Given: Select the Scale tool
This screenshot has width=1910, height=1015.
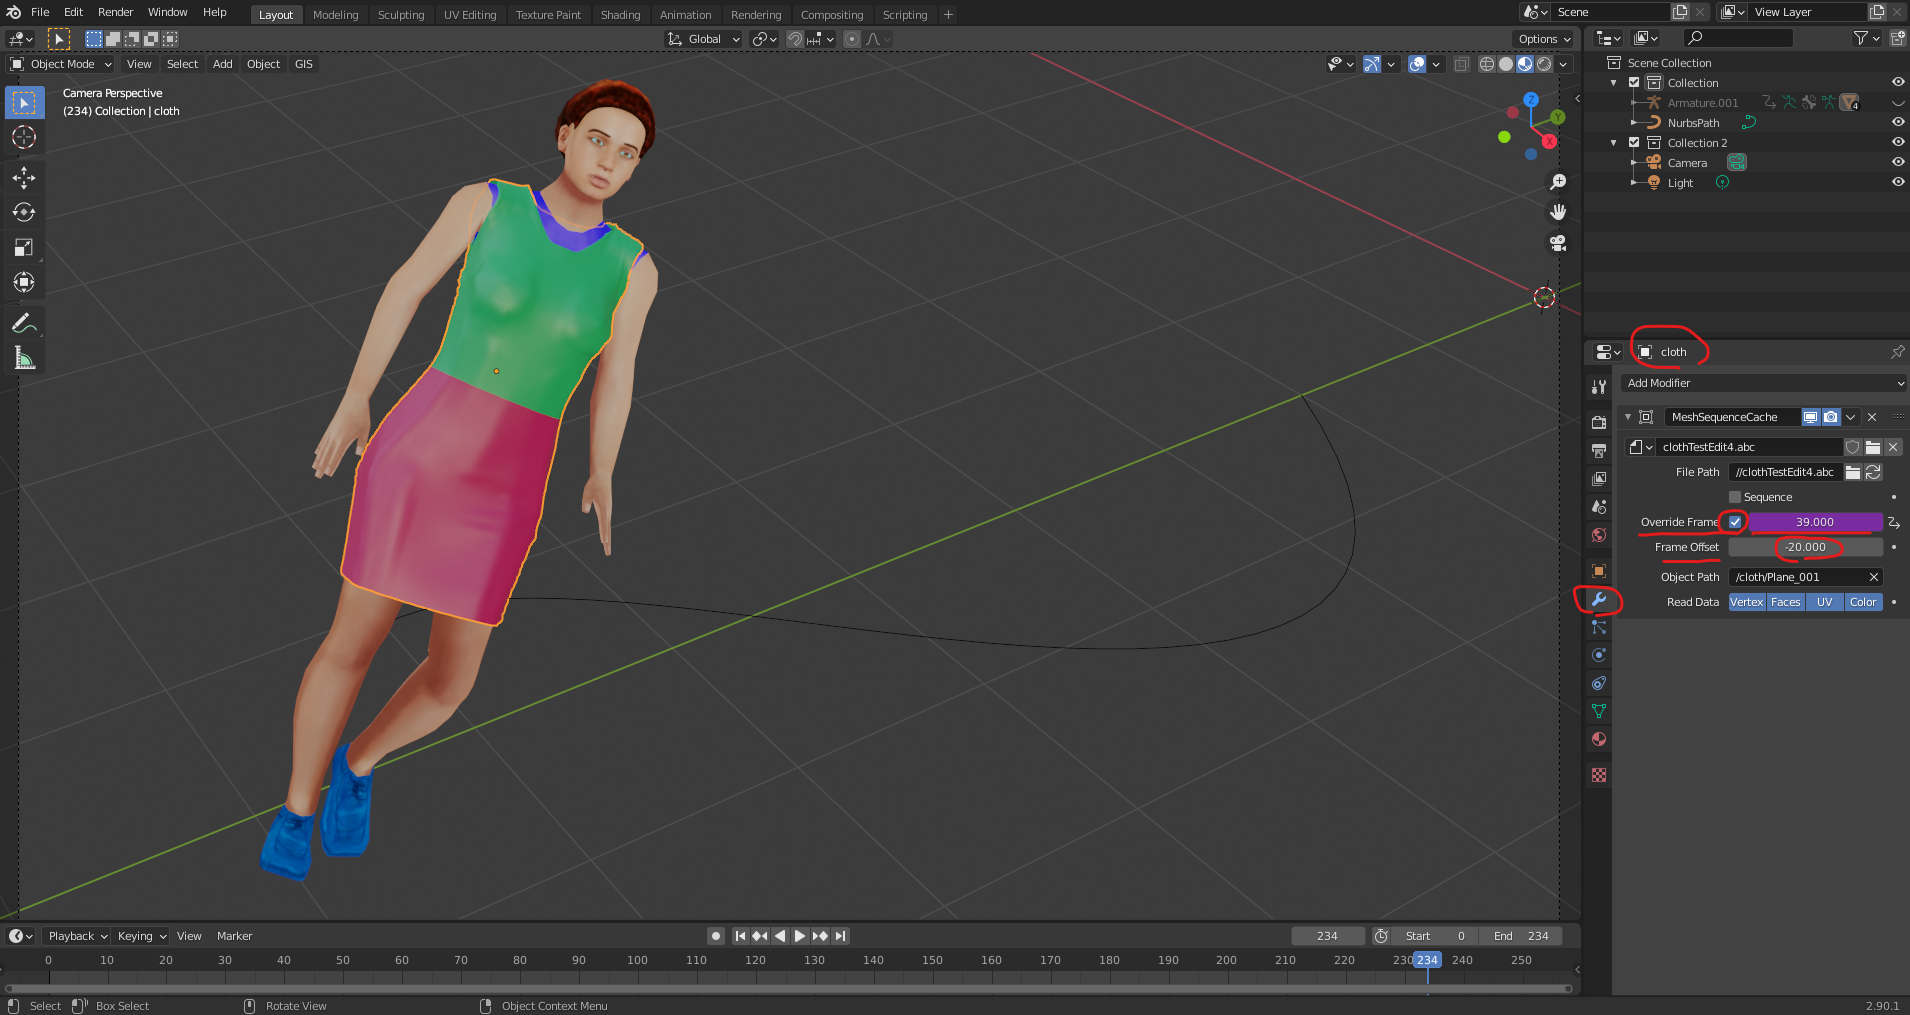Looking at the screenshot, I should (24, 247).
